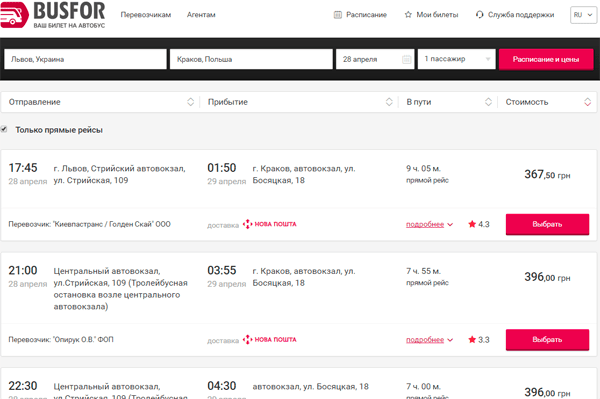Viewport: 600px width, 399px height.
Task: Click Стрийский автовокзал departure address
Action: [119, 174]
